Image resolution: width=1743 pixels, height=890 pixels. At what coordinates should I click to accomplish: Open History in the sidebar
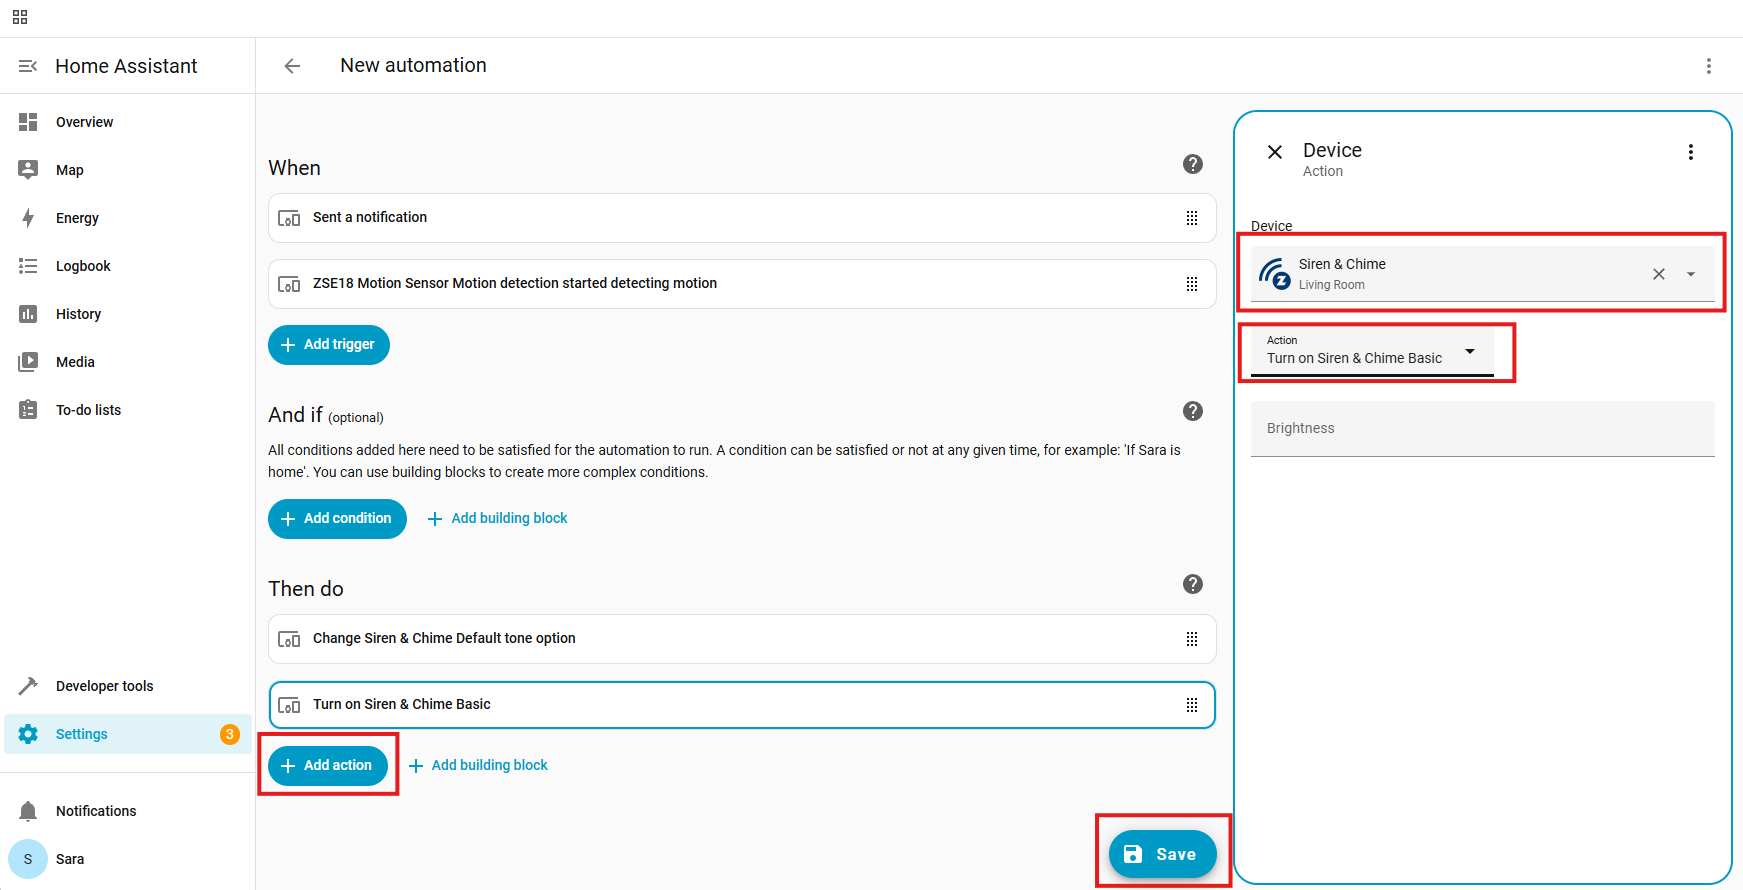[128, 314]
